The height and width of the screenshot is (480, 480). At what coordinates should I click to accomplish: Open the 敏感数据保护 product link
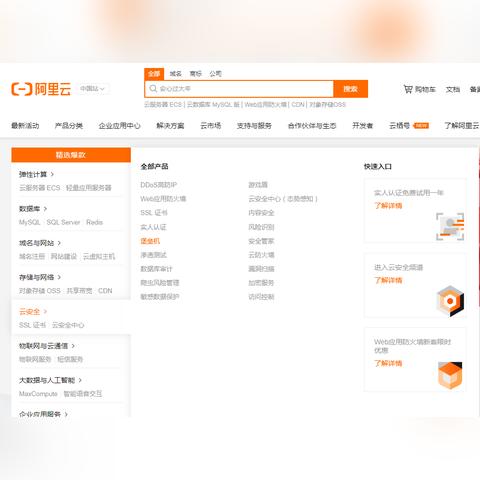tap(160, 297)
